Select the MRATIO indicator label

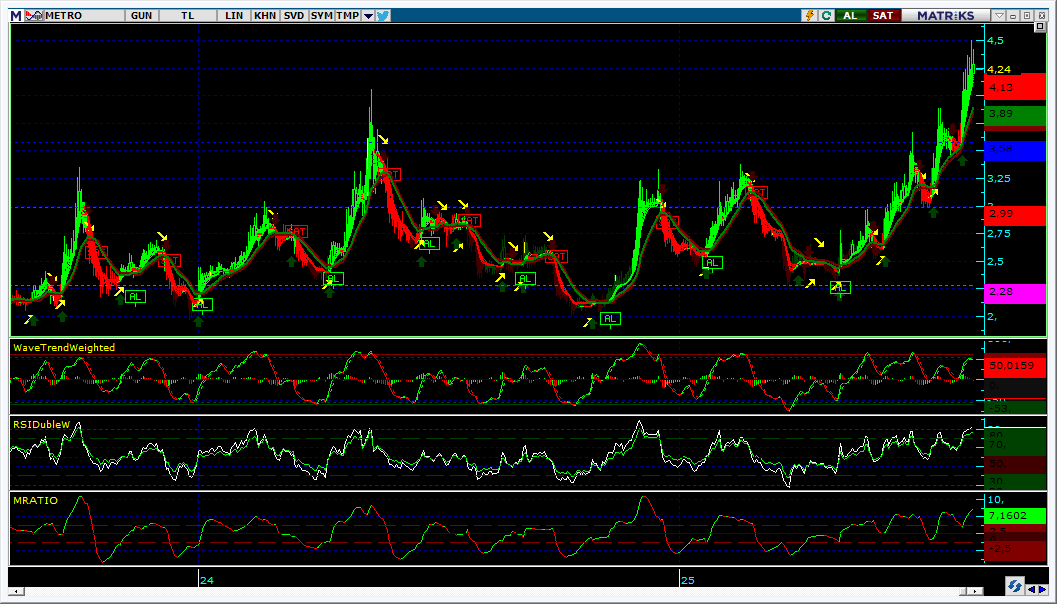[35, 501]
